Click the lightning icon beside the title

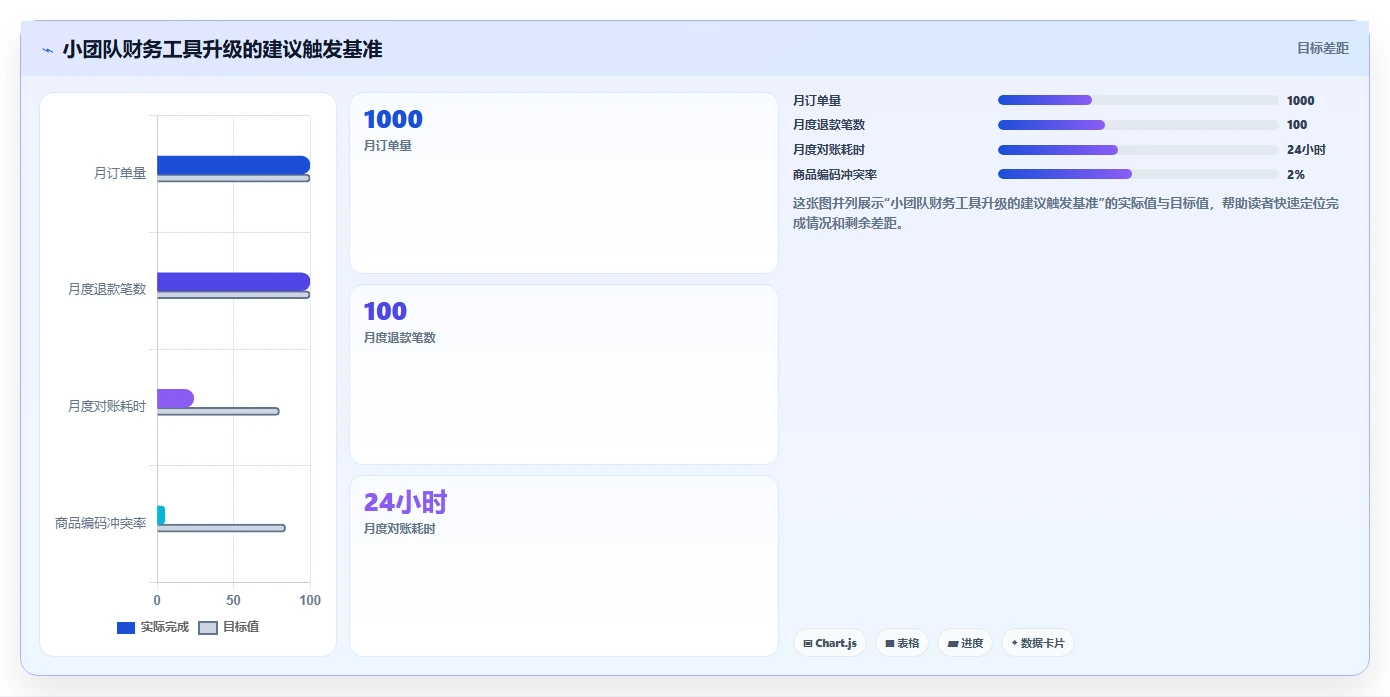click(48, 50)
